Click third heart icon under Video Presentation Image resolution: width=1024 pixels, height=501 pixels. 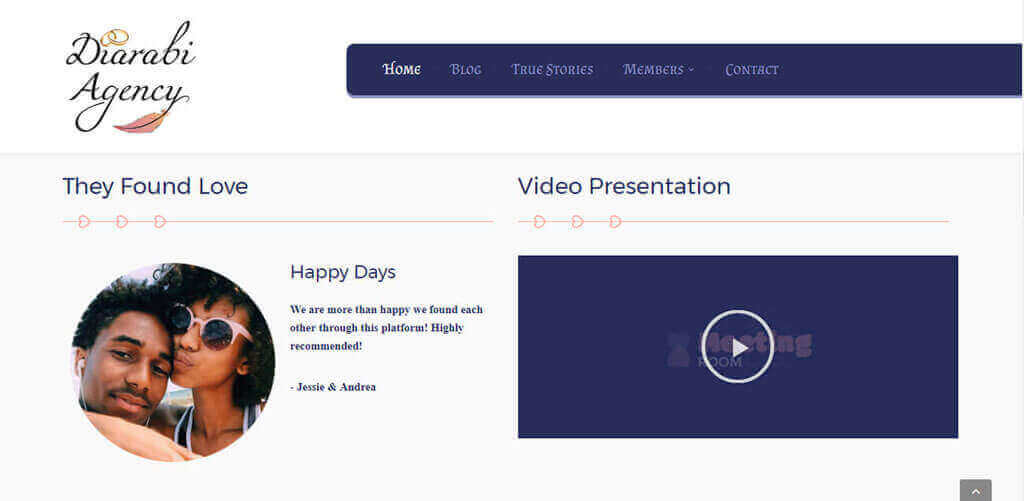(x=615, y=221)
